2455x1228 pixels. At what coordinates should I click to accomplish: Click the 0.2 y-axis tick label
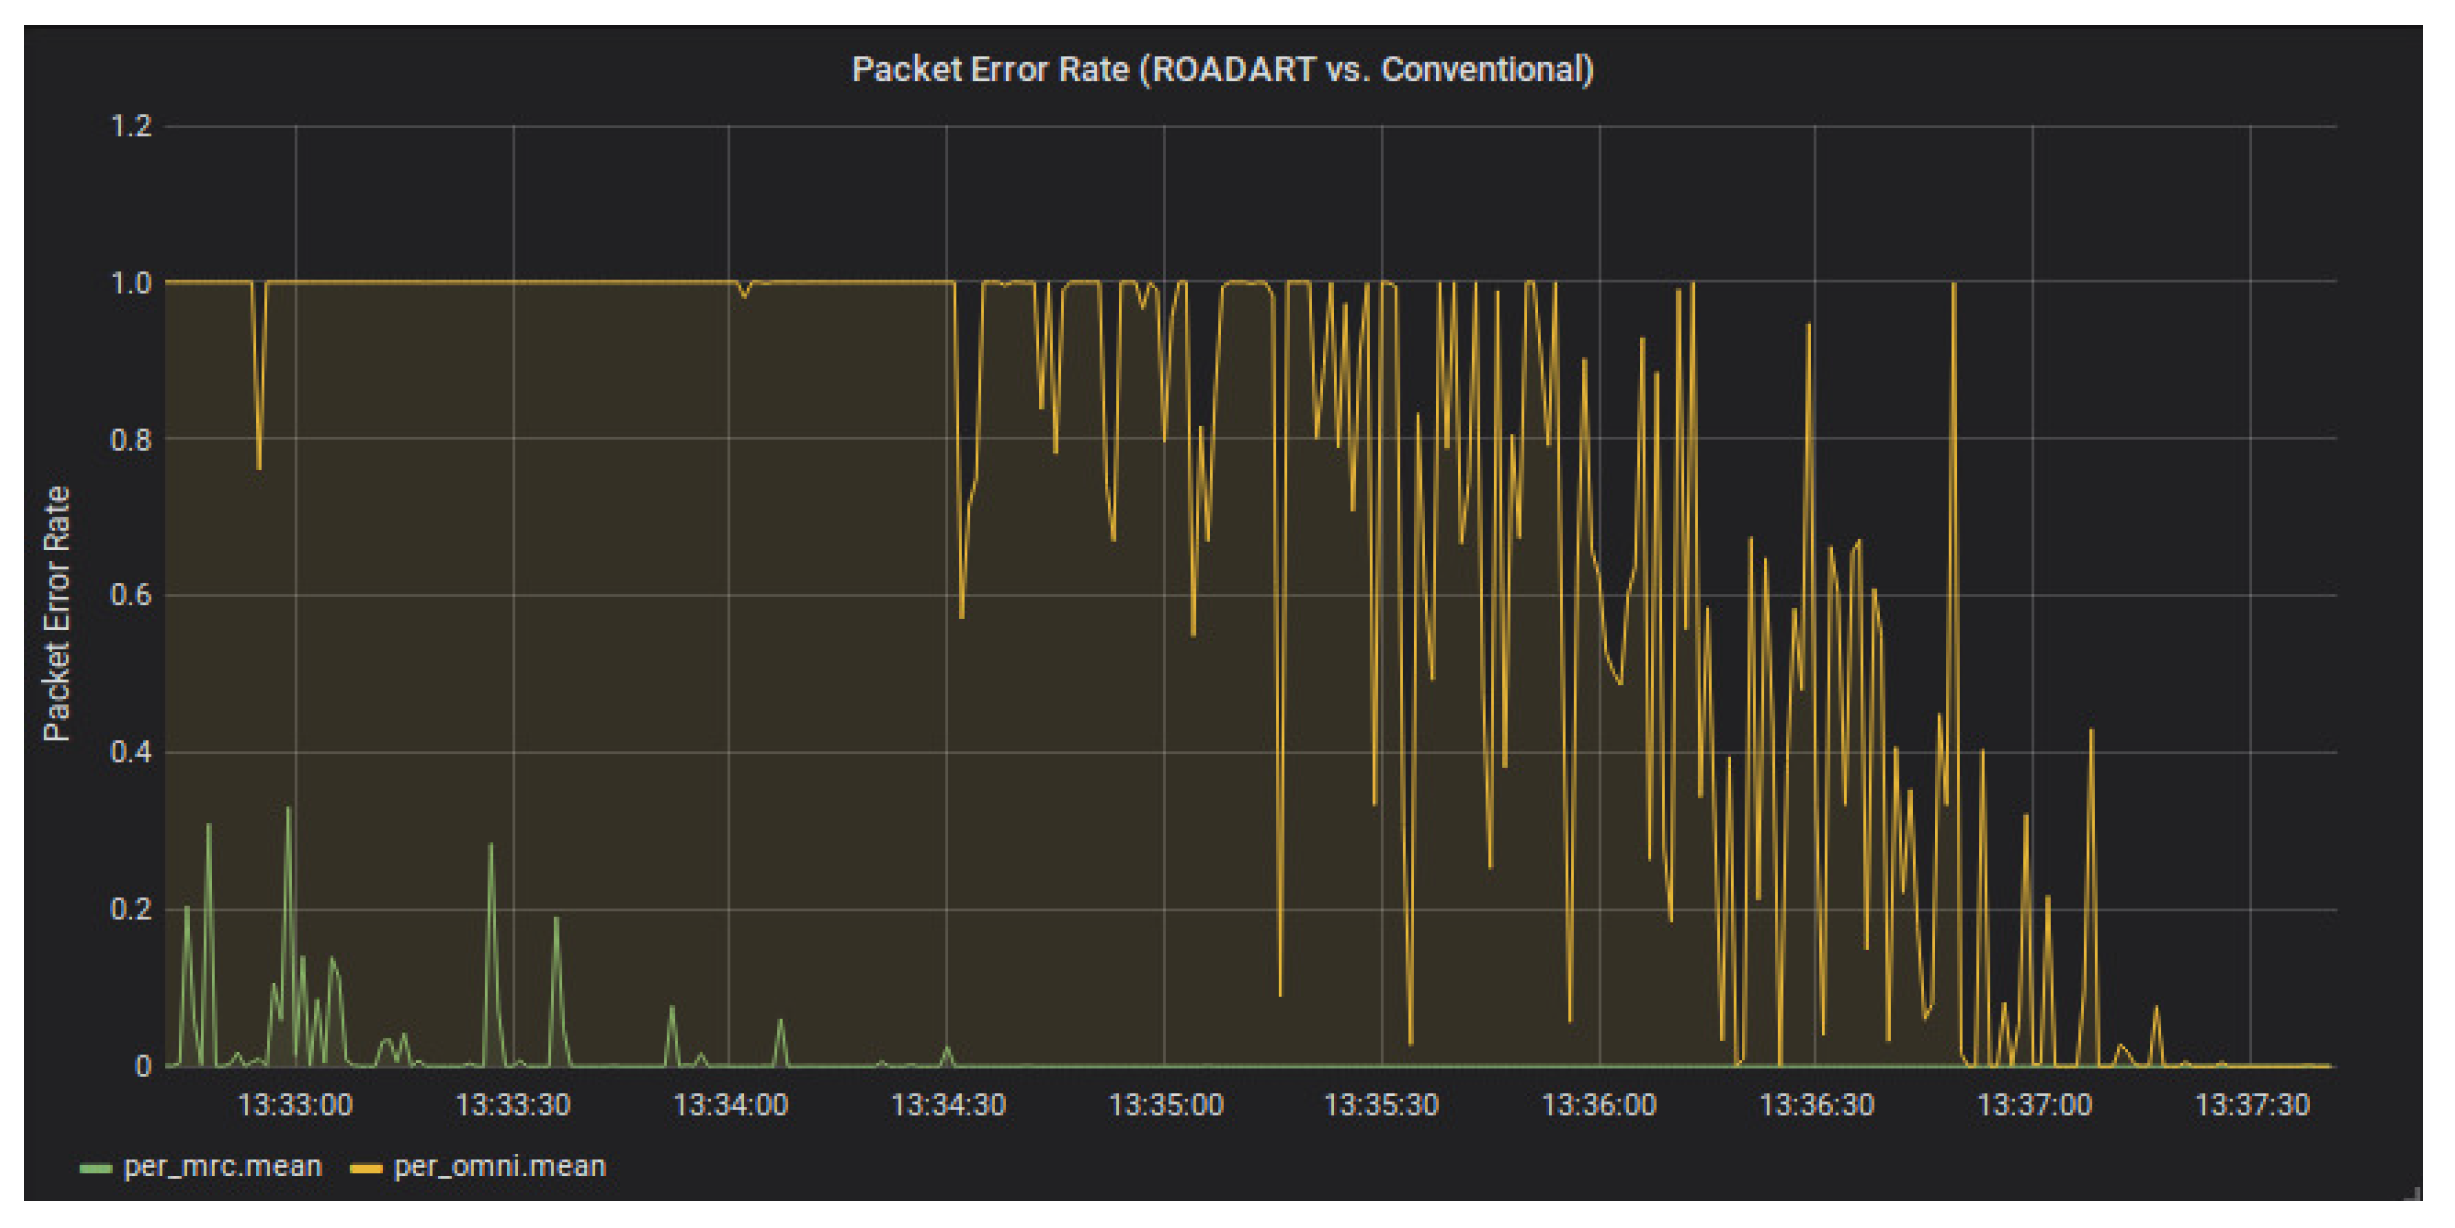(131, 909)
